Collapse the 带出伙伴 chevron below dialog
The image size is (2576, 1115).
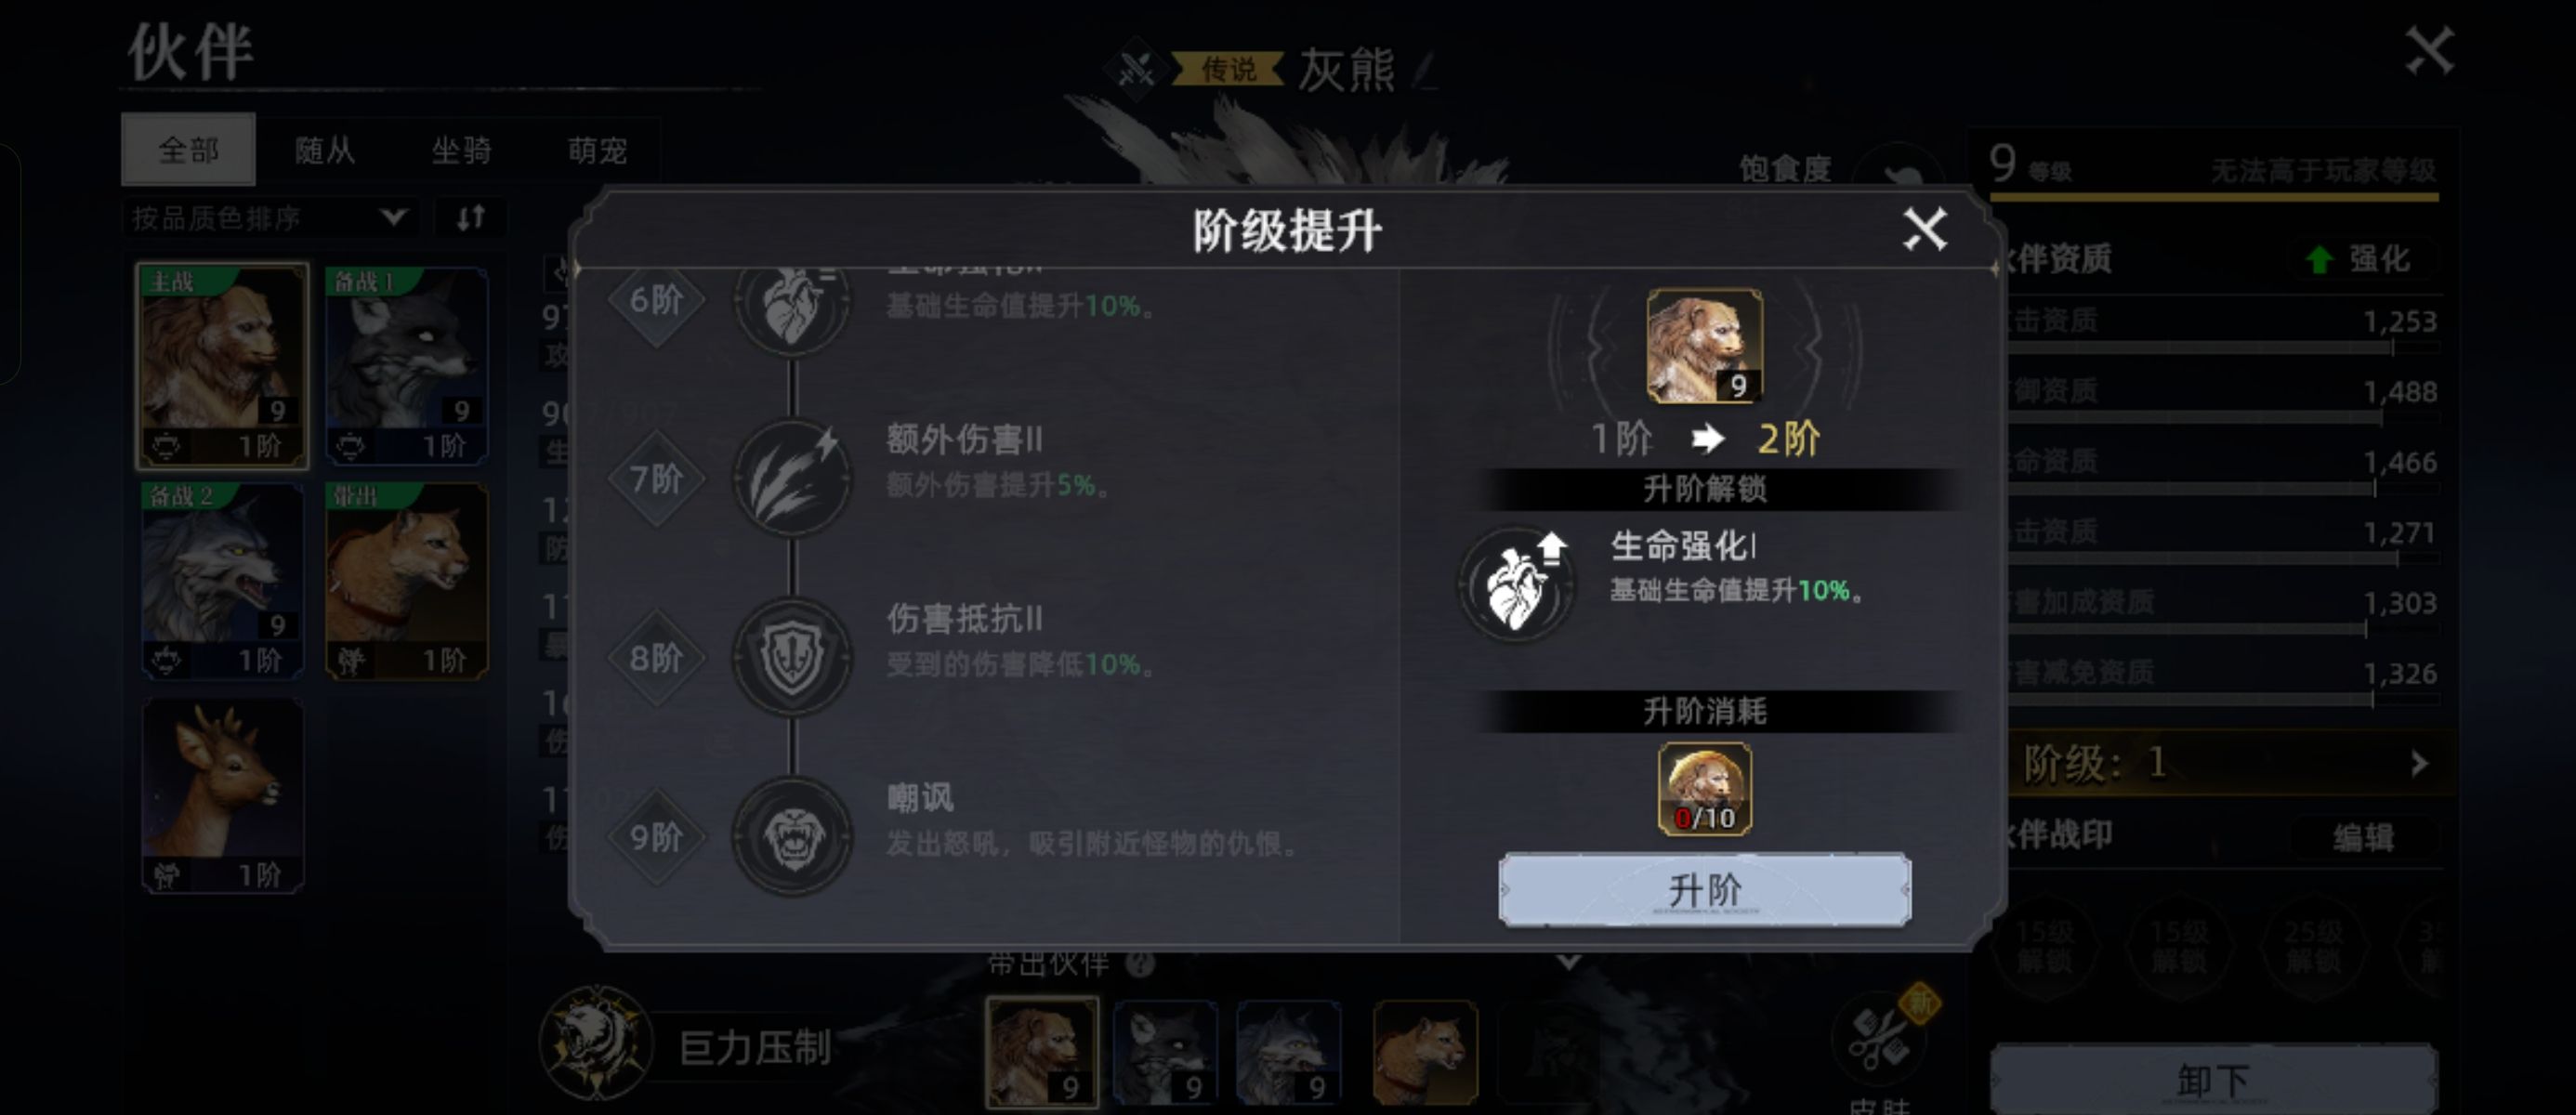(1569, 962)
